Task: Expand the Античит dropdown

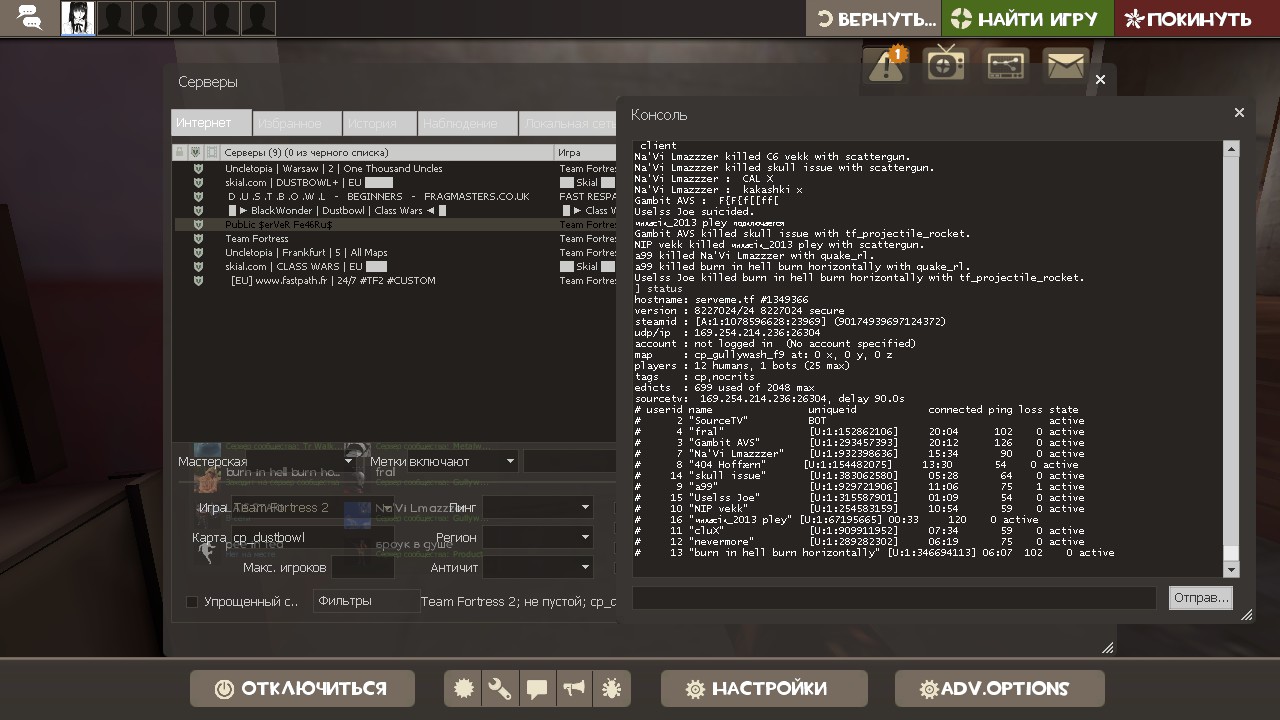Action: 538,567
